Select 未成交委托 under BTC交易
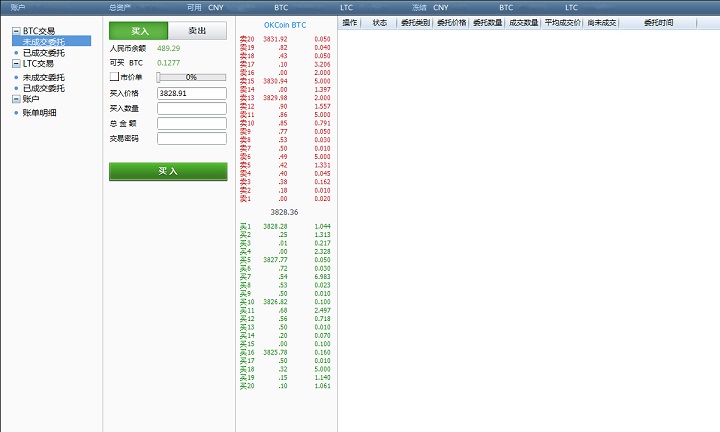 pos(43,42)
